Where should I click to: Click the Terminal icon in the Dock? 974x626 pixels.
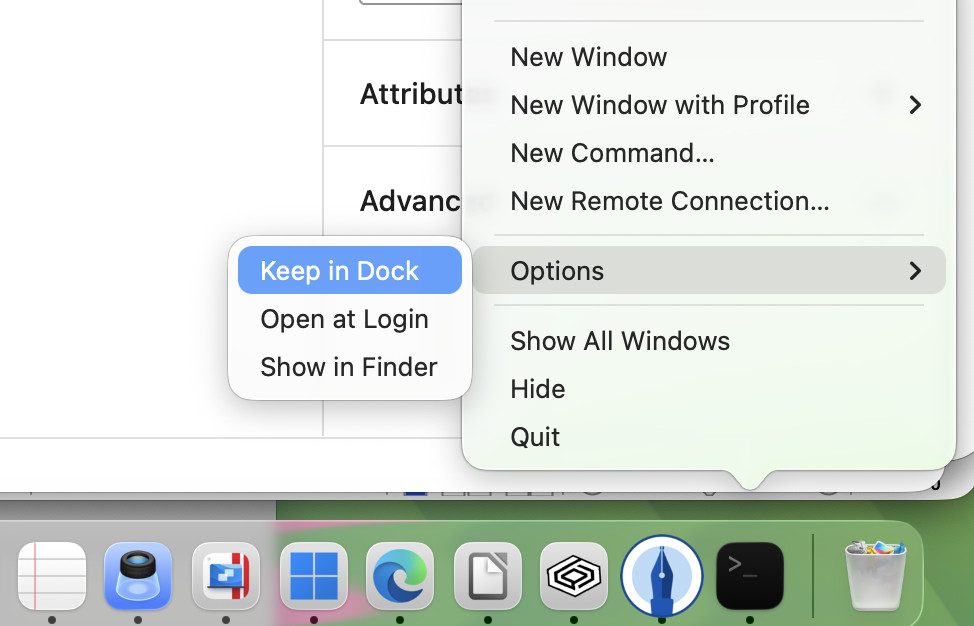coord(749,576)
